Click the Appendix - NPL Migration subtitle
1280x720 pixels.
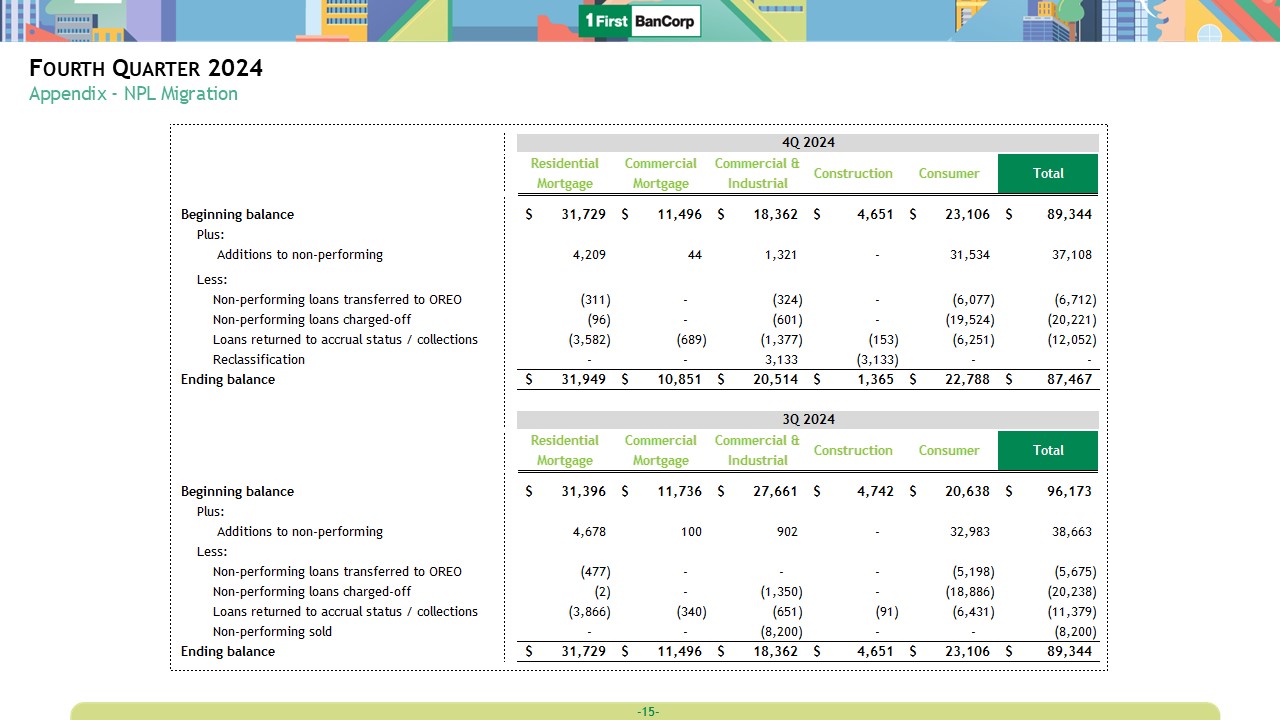(133, 94)
